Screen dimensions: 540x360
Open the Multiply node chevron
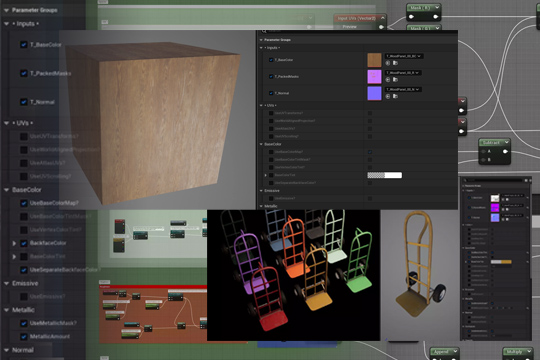click(x=529, y=351)
